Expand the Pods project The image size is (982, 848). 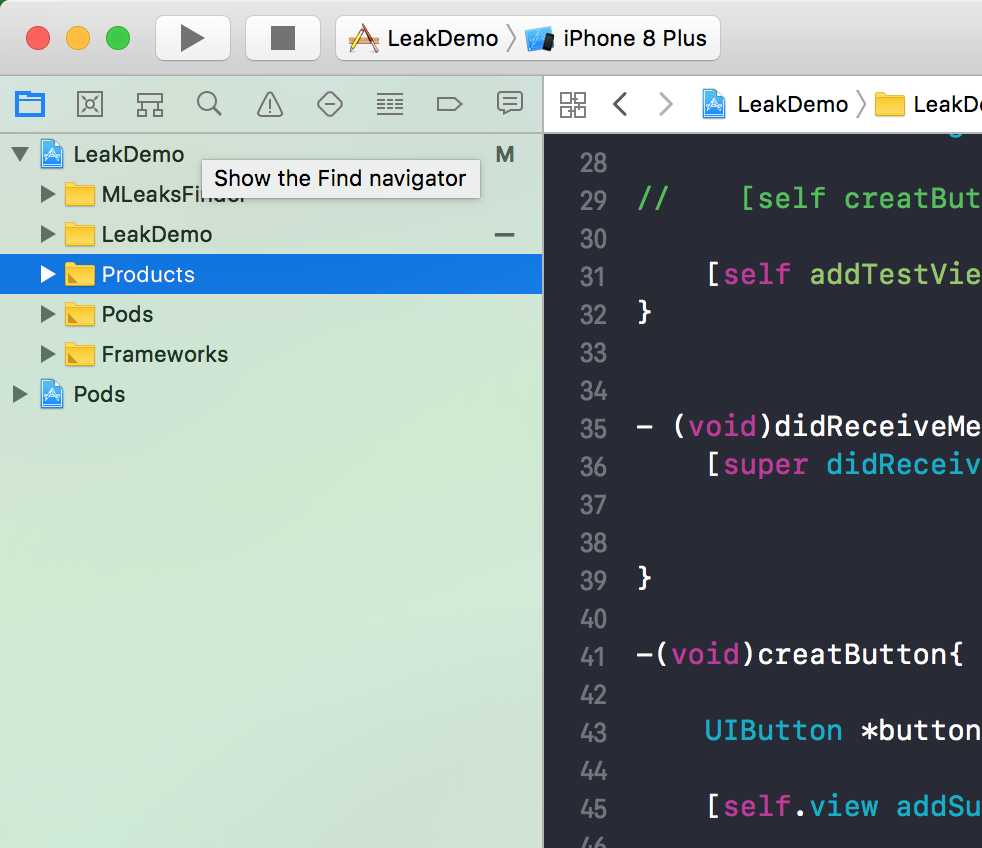pyautogui.click(x=20, y=394)
